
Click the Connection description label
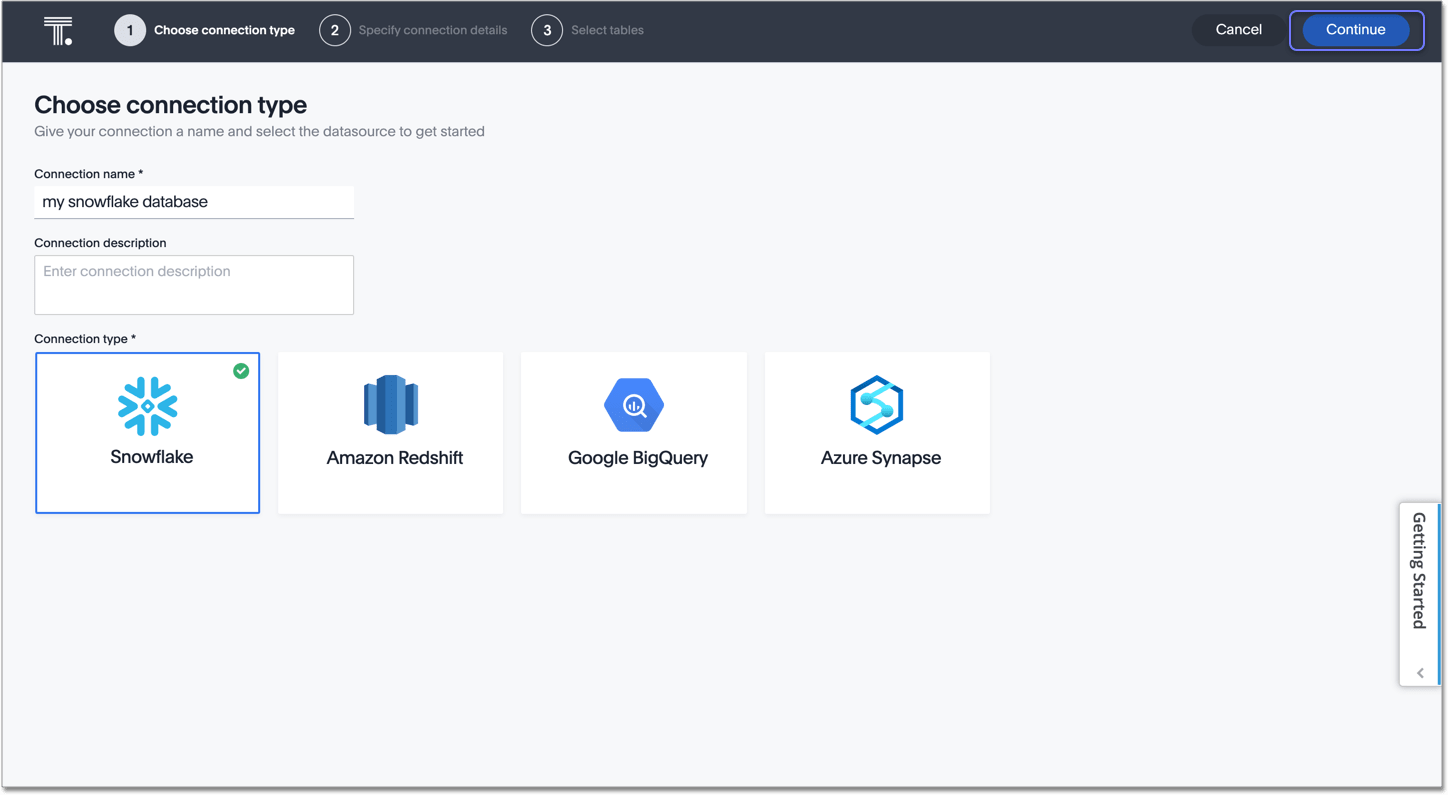(x=100, y=243)
